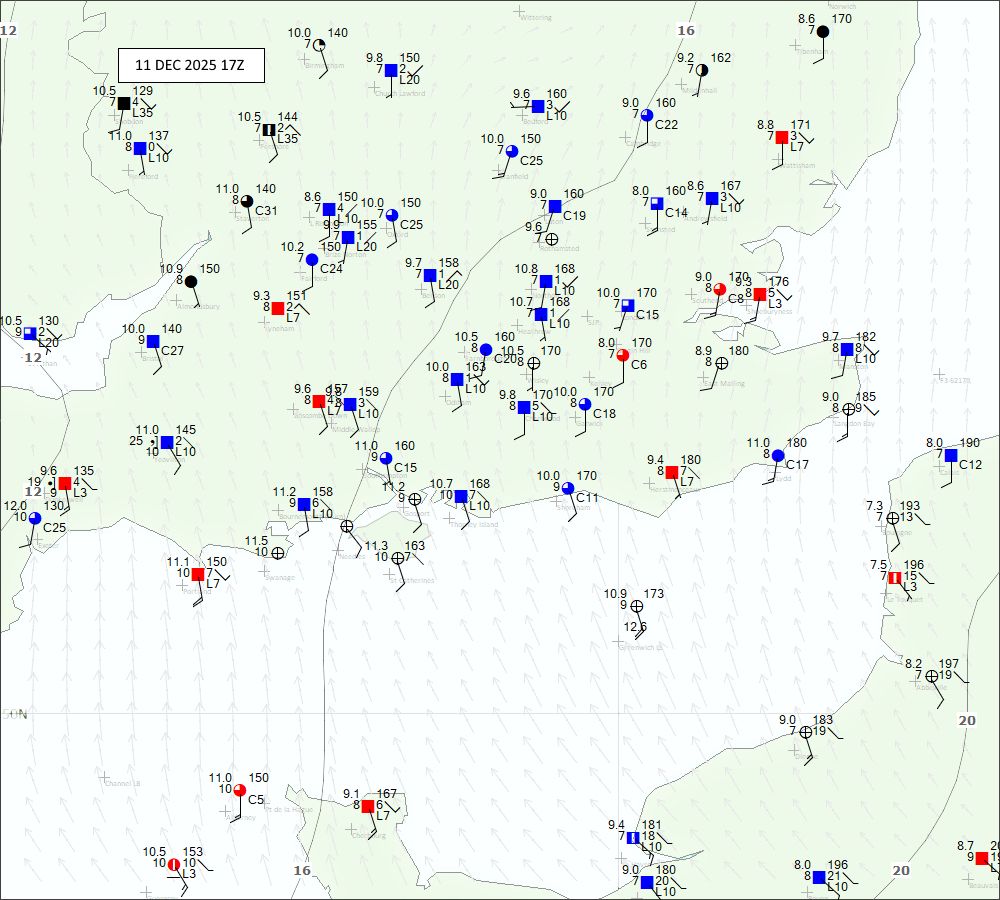
Task: Select Staverton black circle marker near C31
Action: [x=247, y=202]
